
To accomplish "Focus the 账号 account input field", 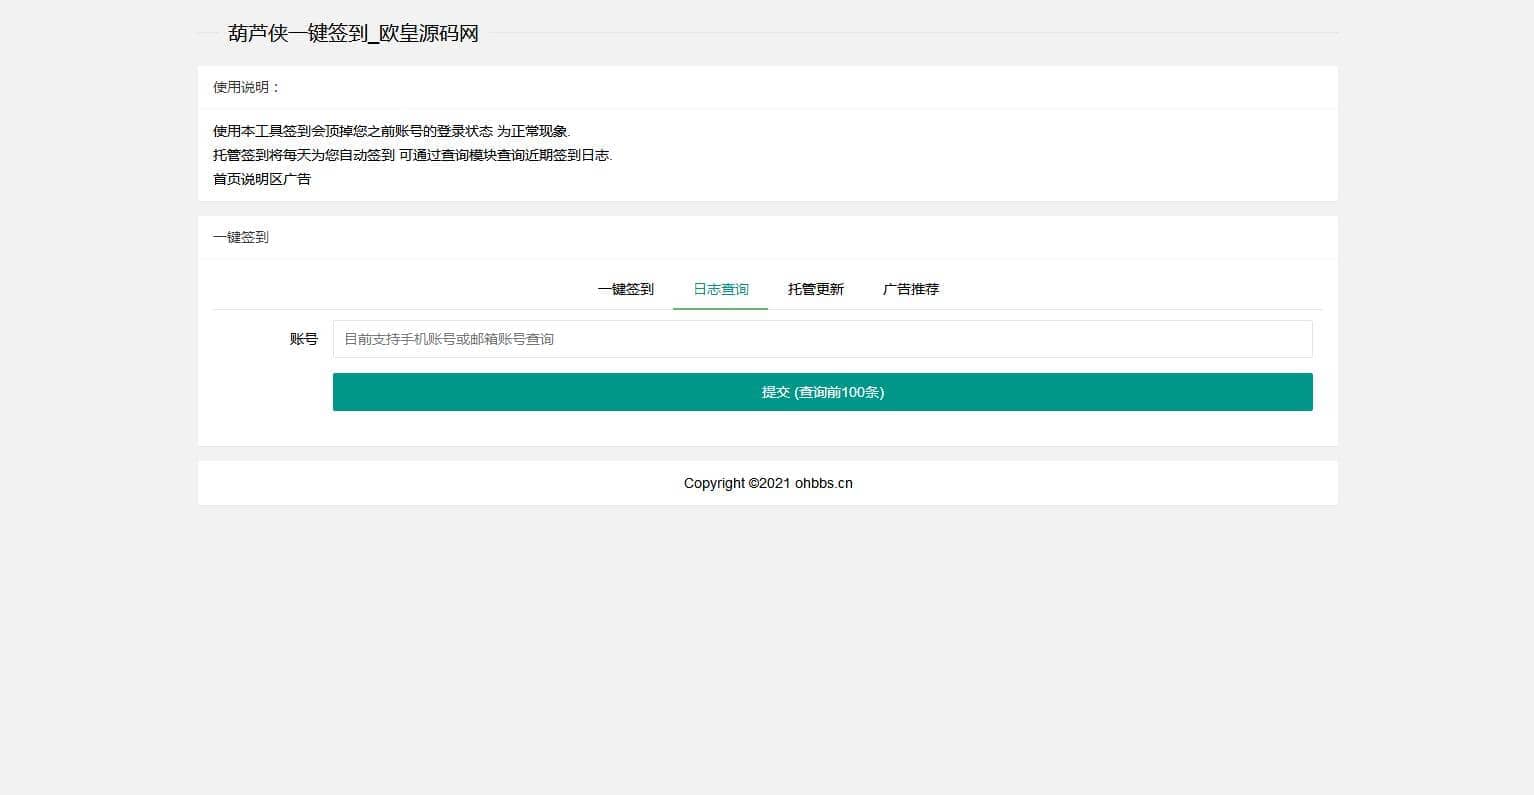I will [822, 339].
